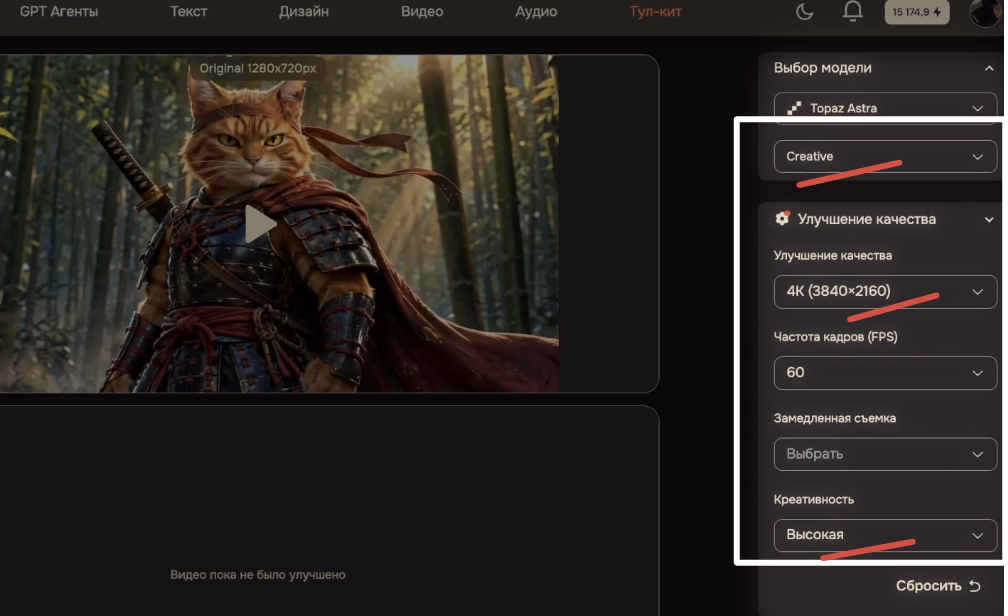
Task: Open the Замедленная съемка Выбрать dropdown
Action: (885, 454)
